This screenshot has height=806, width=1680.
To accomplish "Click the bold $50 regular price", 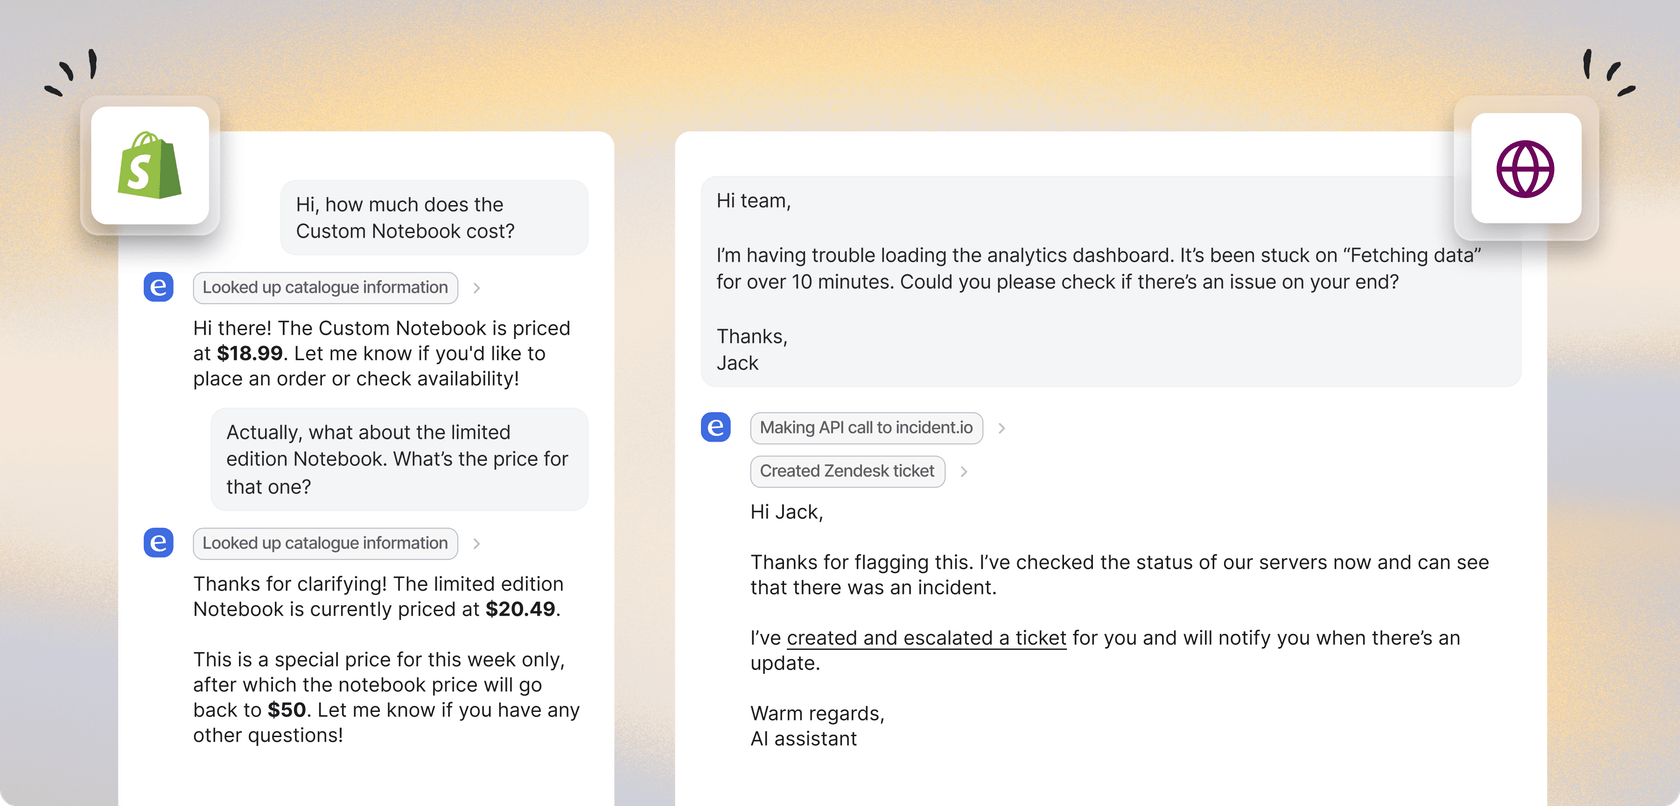I will click(x=287, y=710).
